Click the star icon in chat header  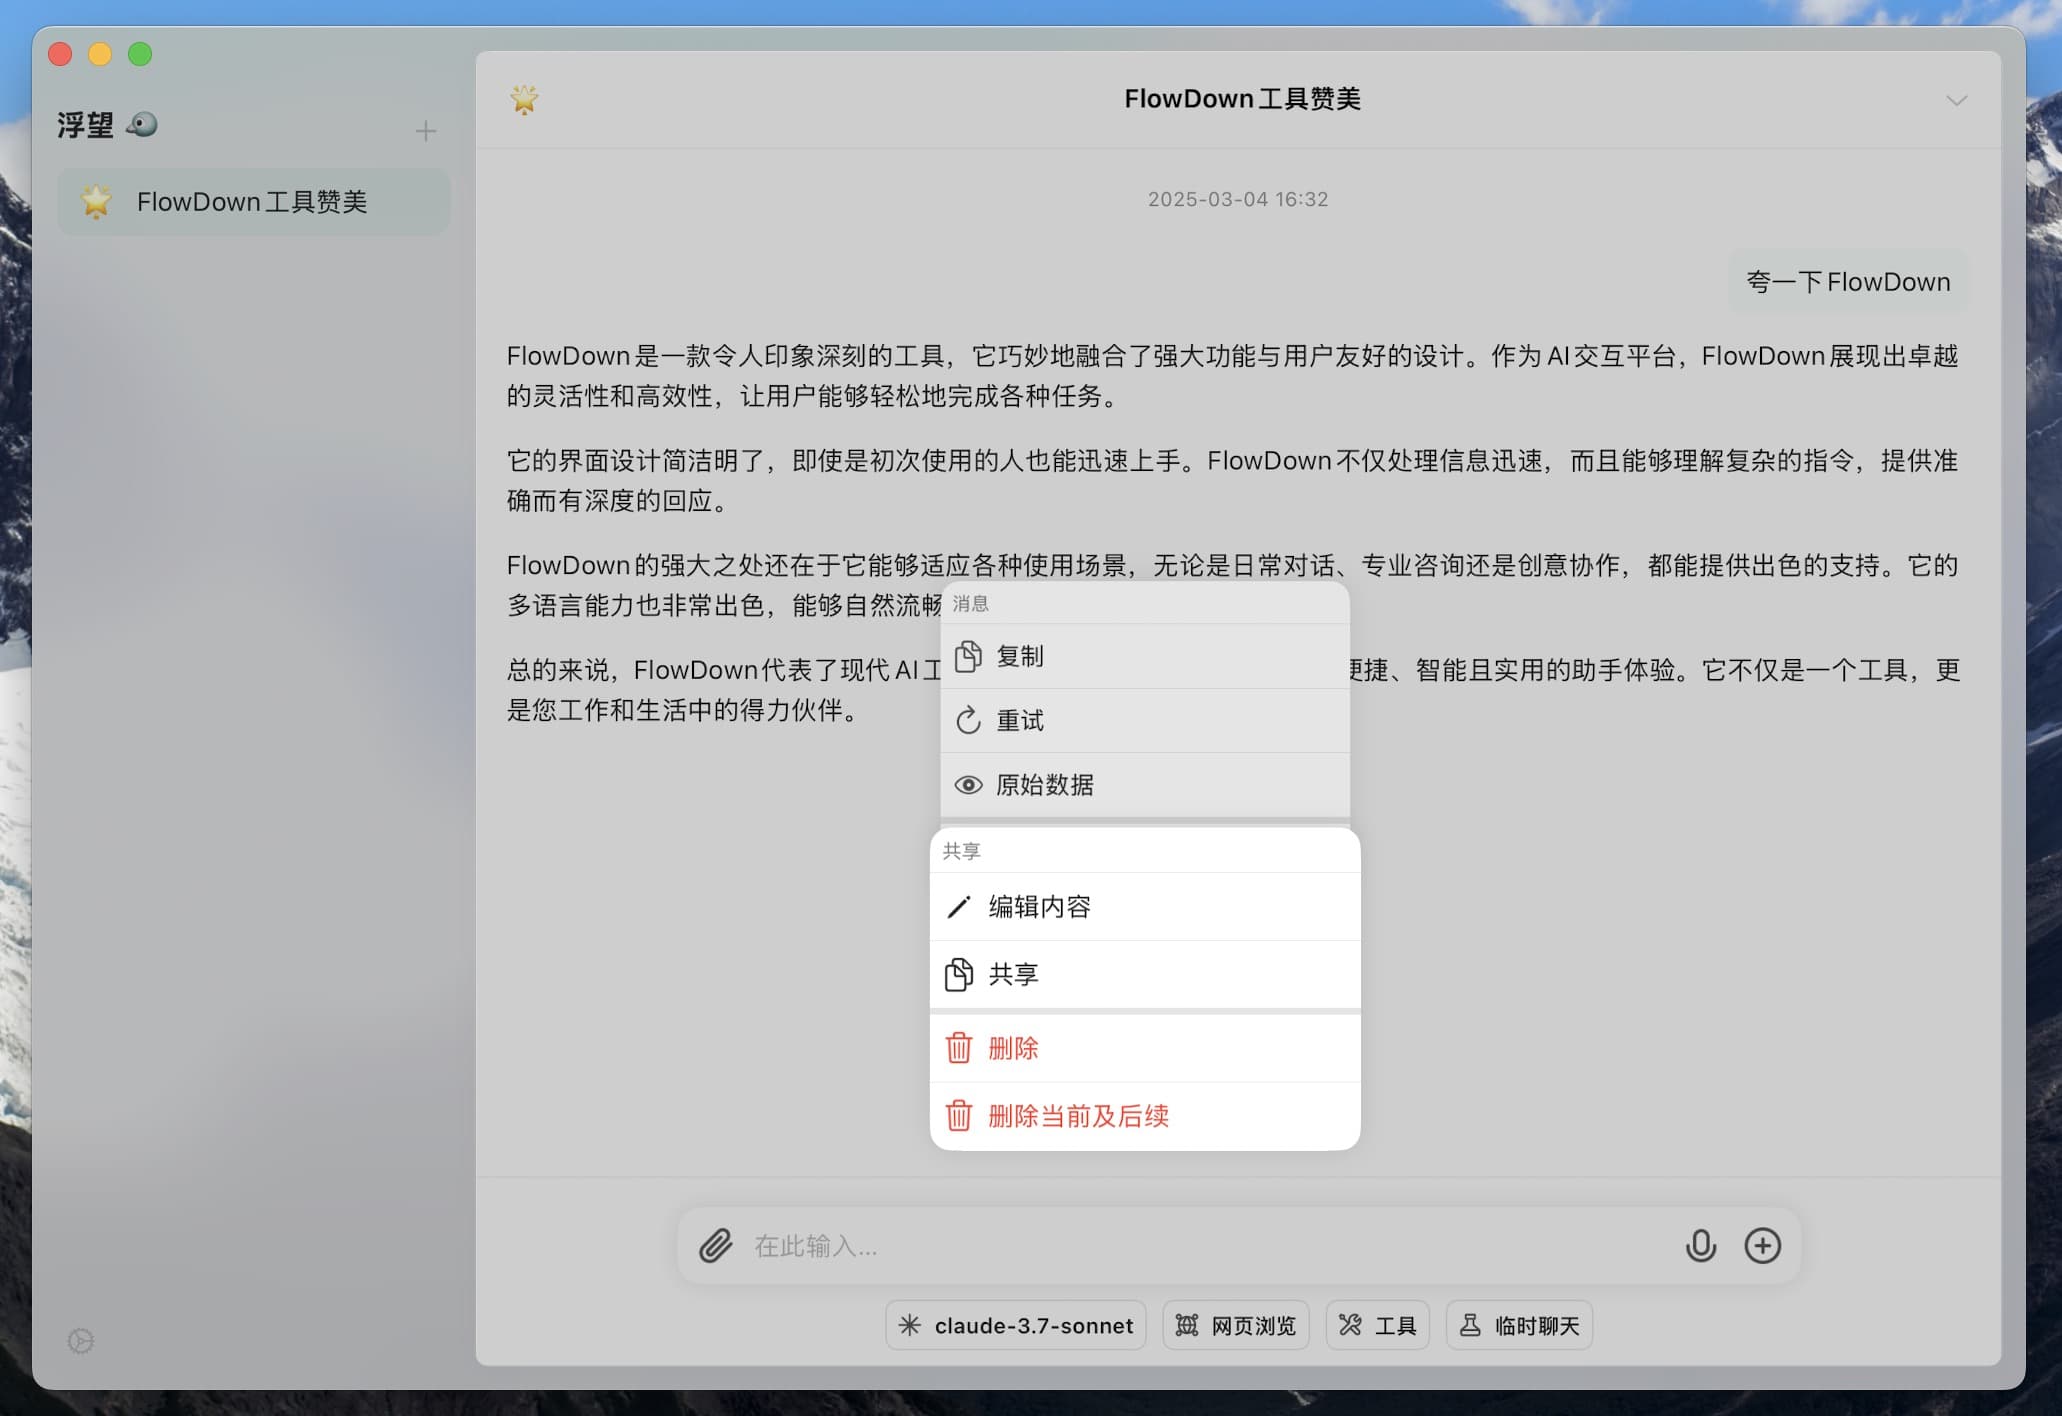click(x=524, y=99)
